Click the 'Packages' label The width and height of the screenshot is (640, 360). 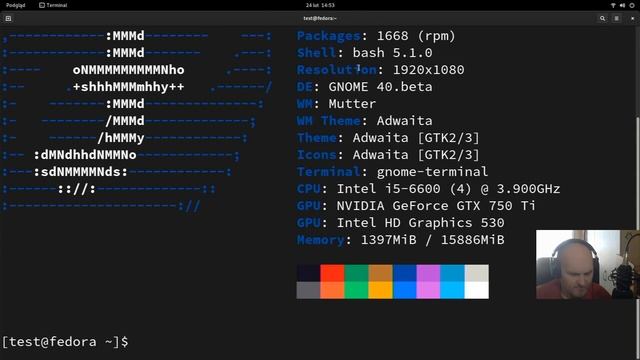329,36
